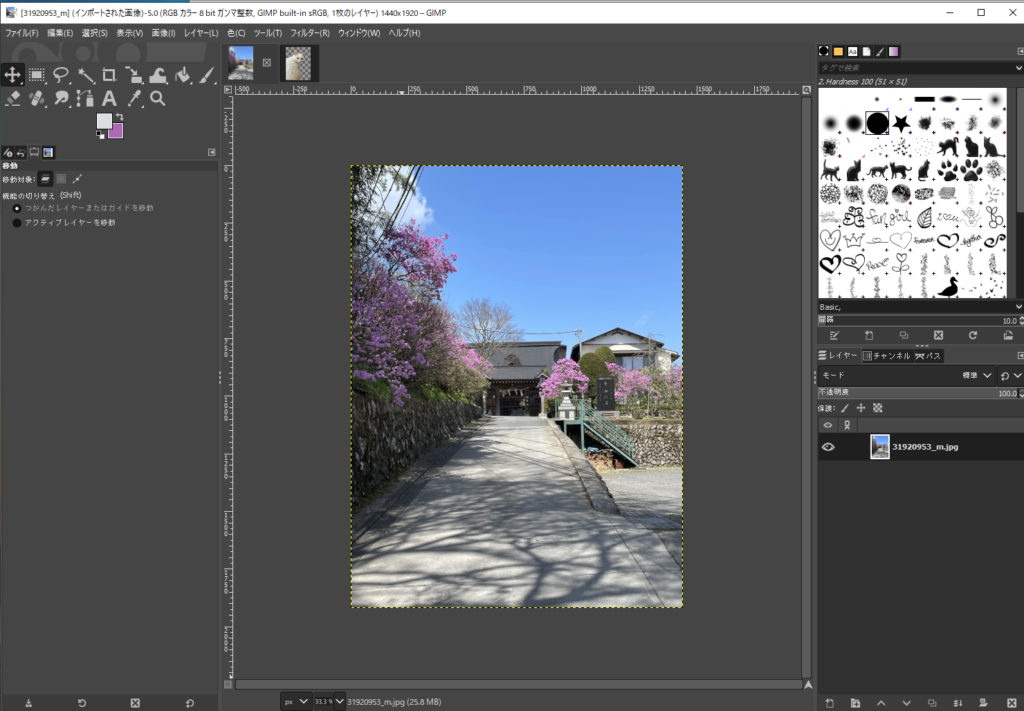The width and height of the screenshot is (1024, 711).
Task: Activate the Text tool
Action: point(109,99)
